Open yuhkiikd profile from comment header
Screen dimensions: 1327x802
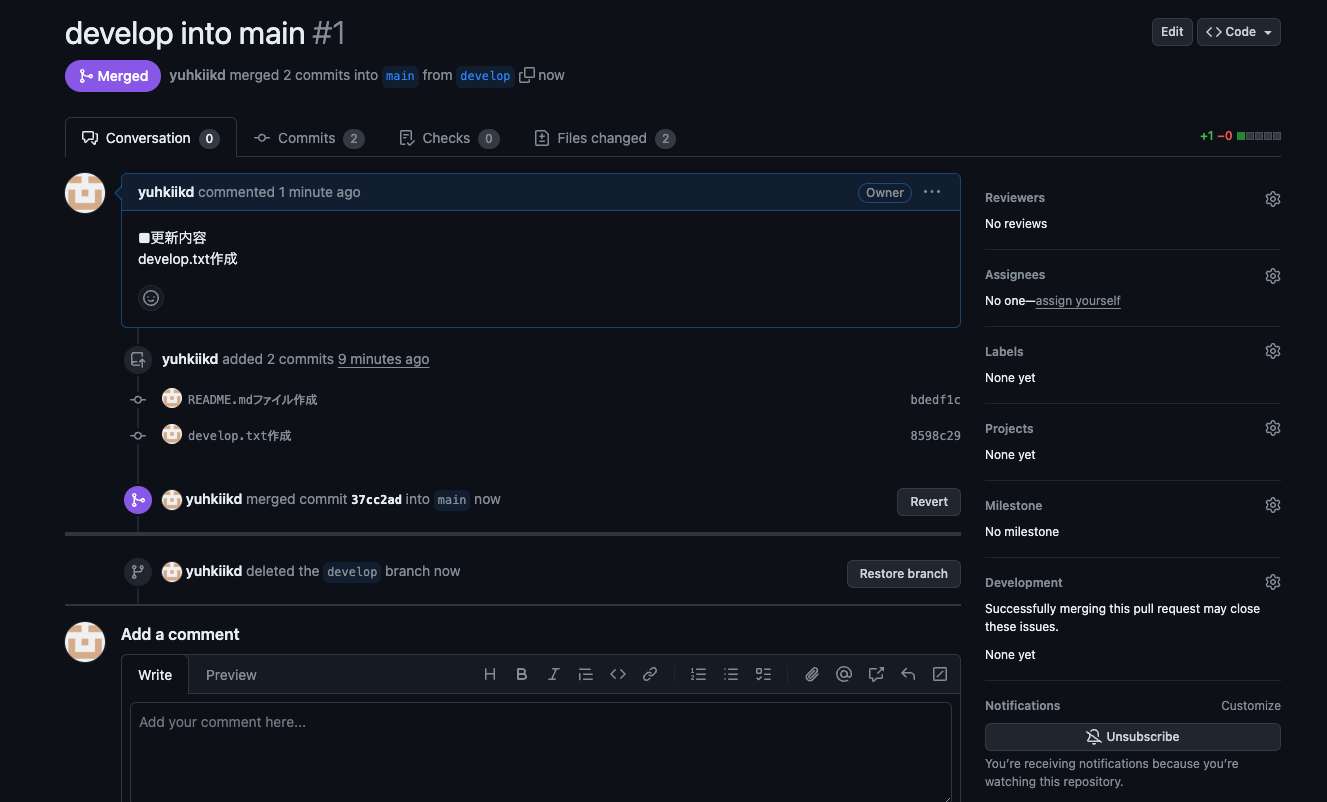[x=166, y=192]
